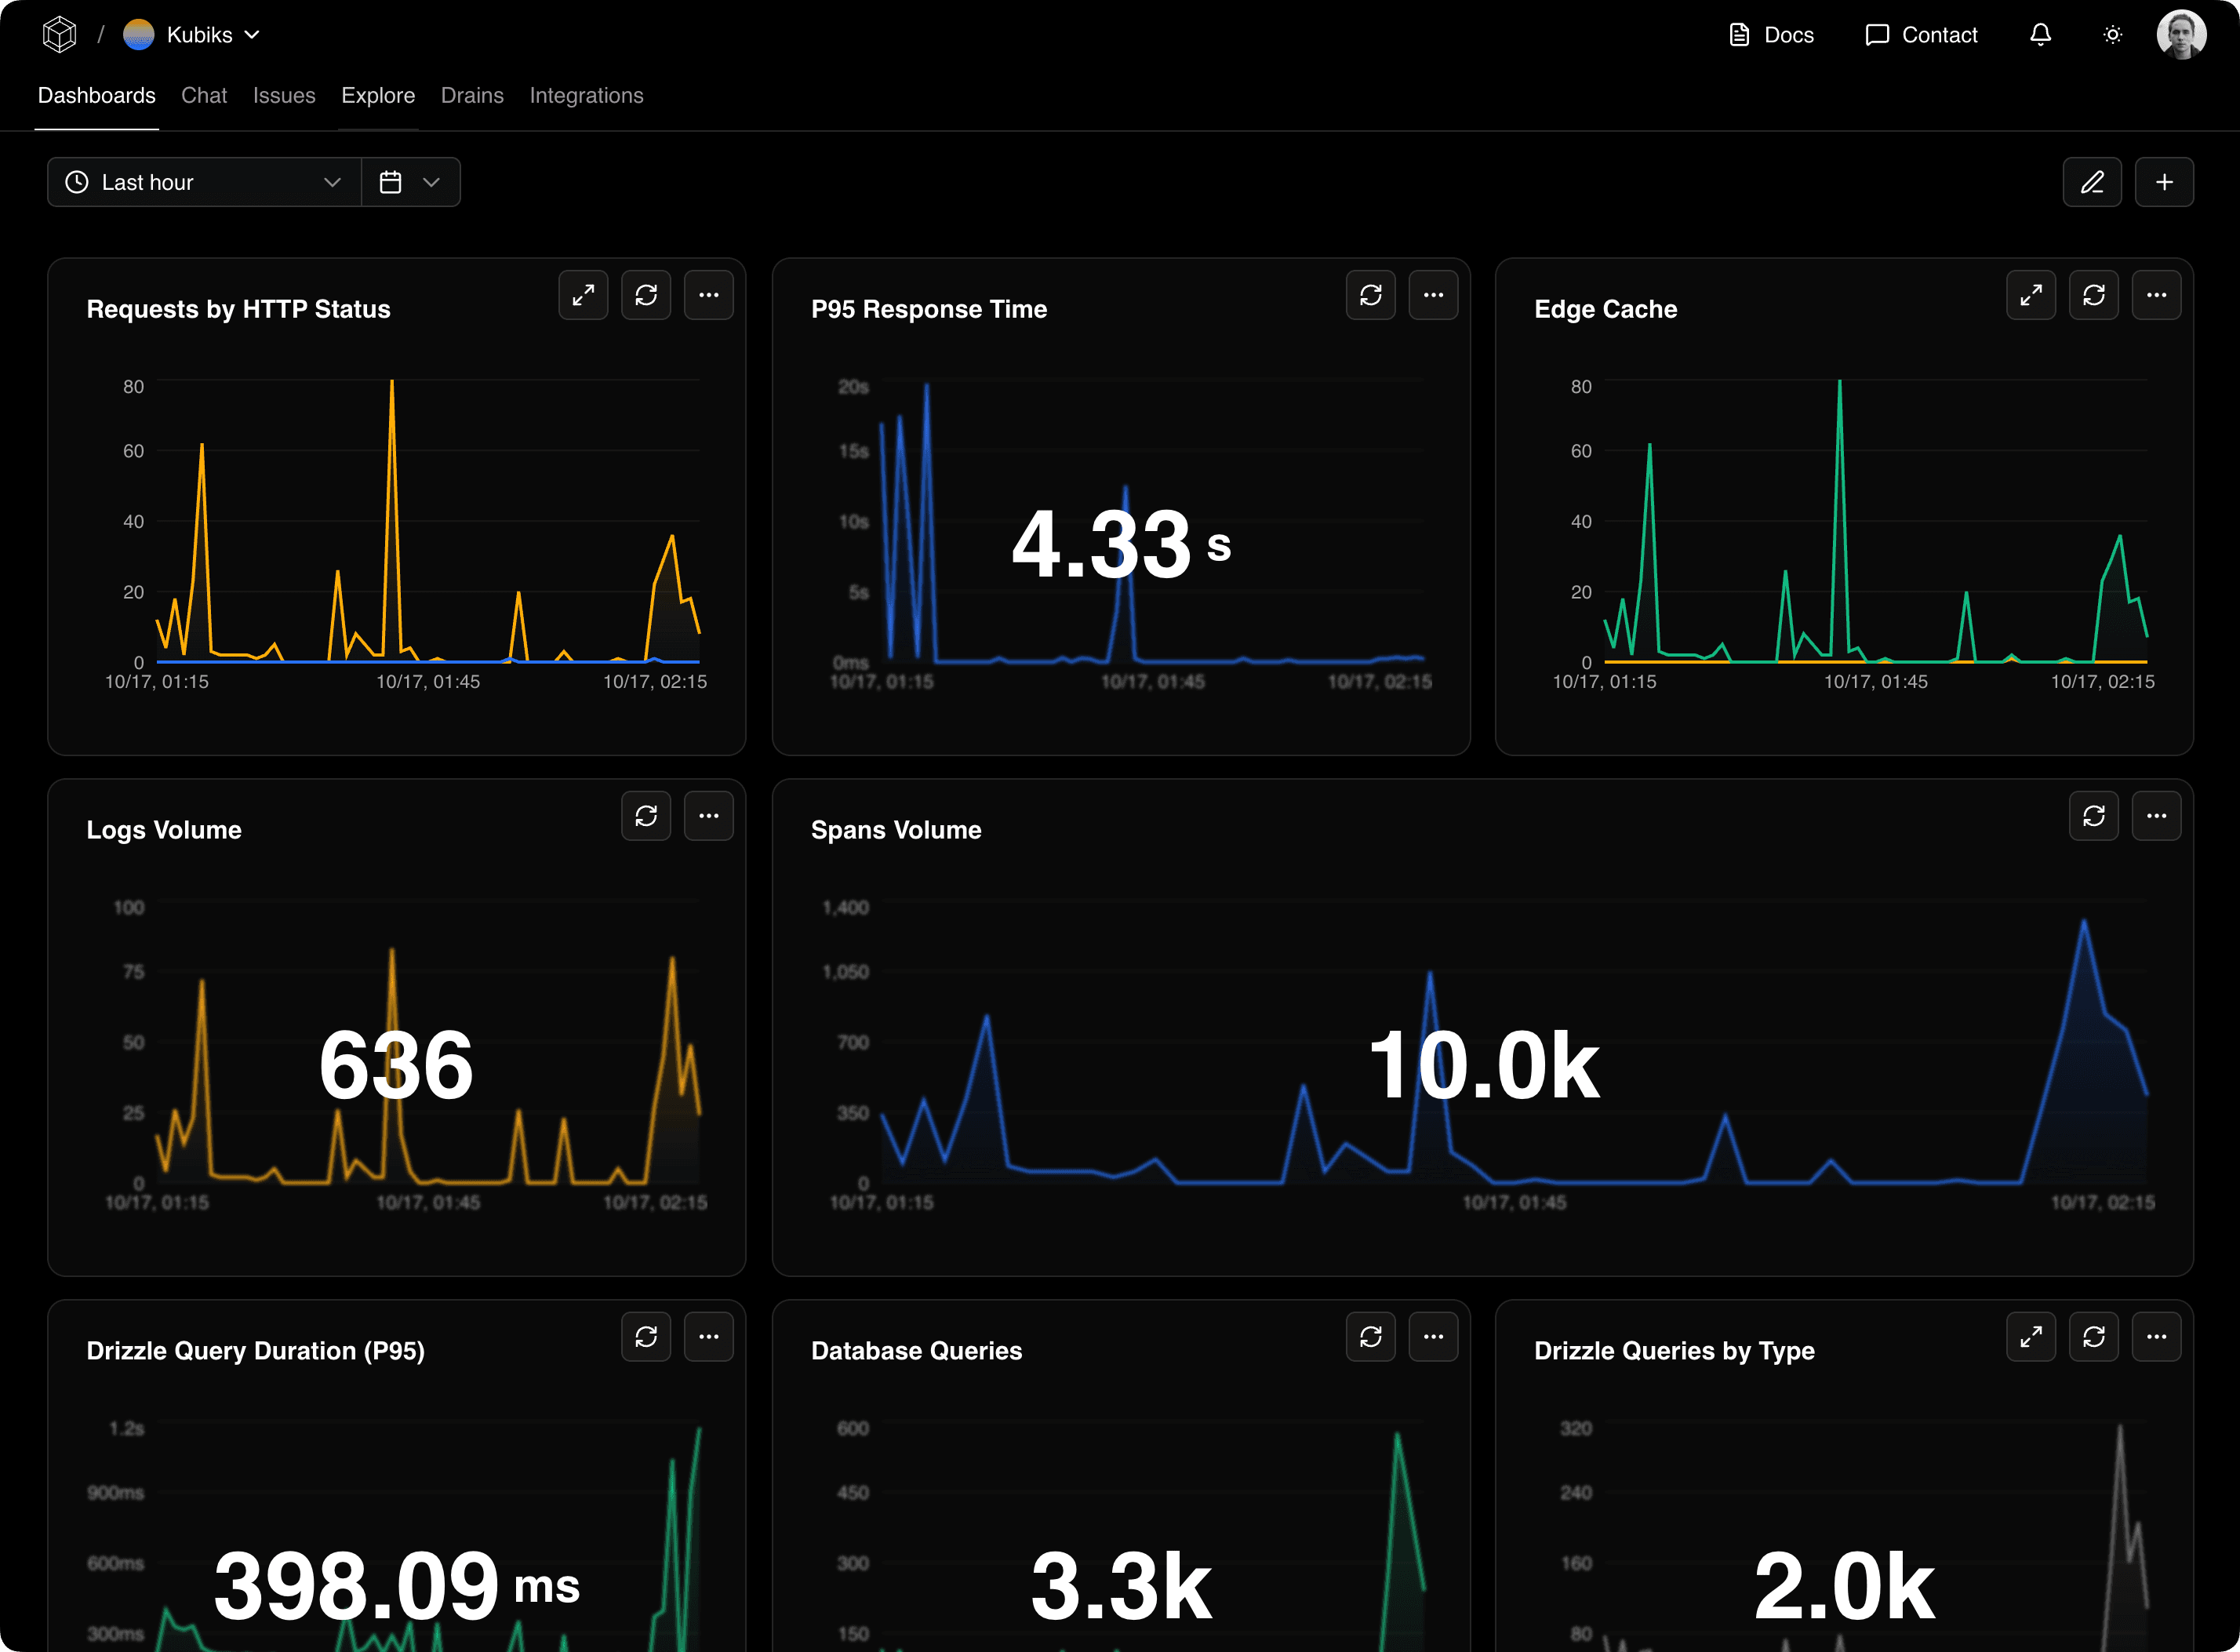Open more options on Drizzle Query Duration panel
2240x1652 pixels.
pos(709,1337)
